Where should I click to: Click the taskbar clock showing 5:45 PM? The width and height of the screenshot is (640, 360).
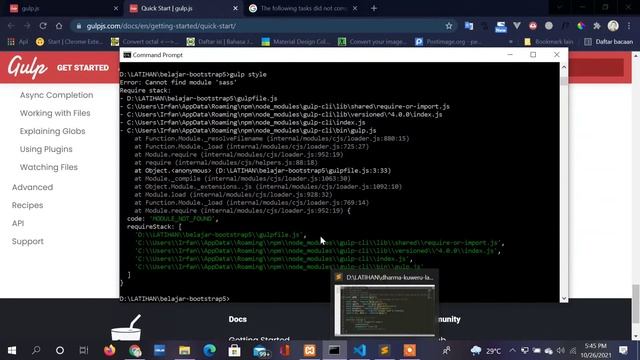596,351
